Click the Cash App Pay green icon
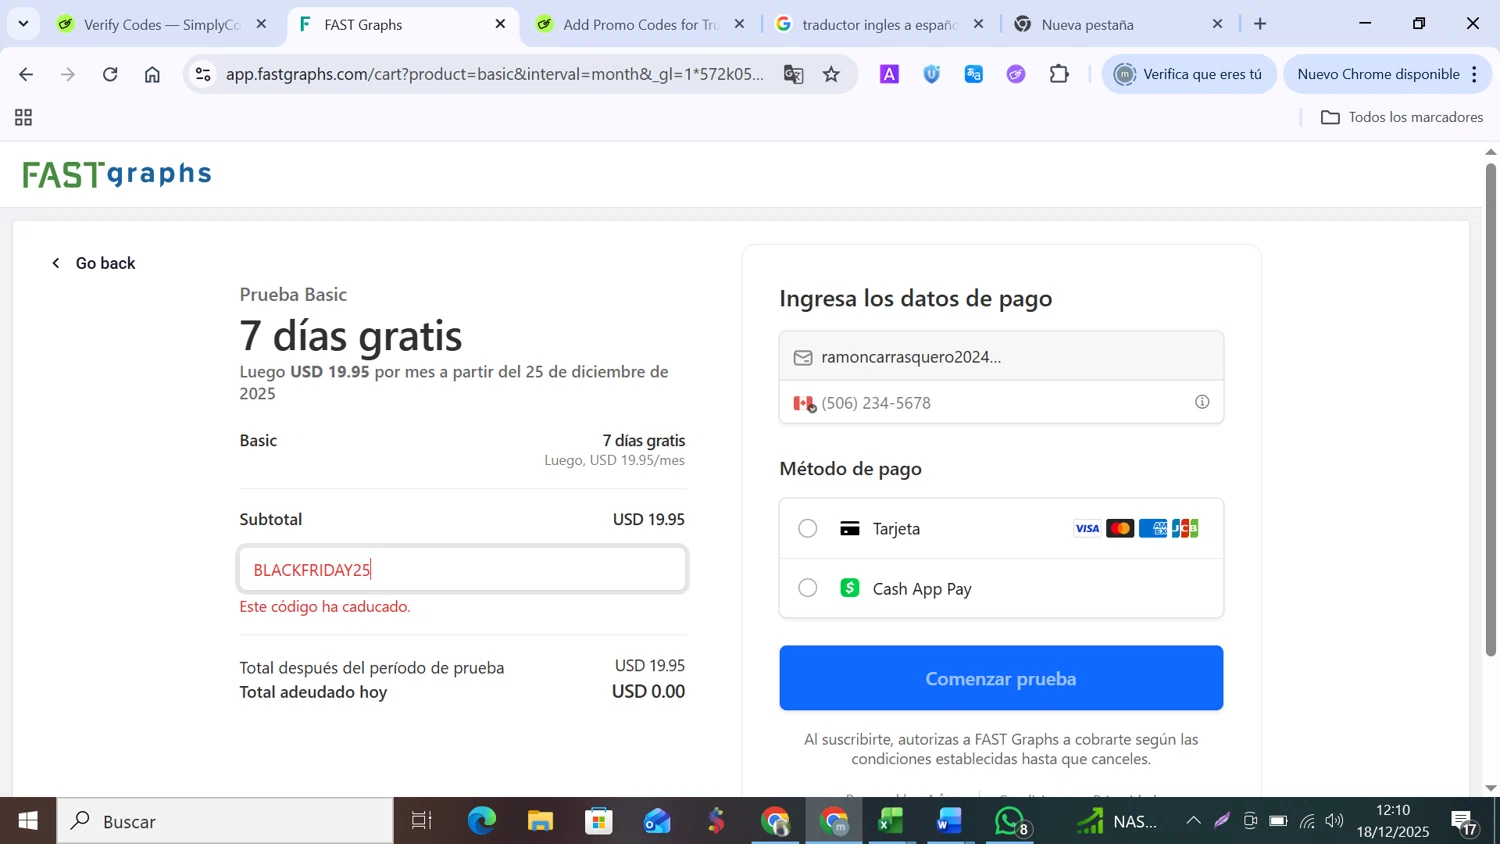Viewport: 1500px width, 844px height. point(849,588)
